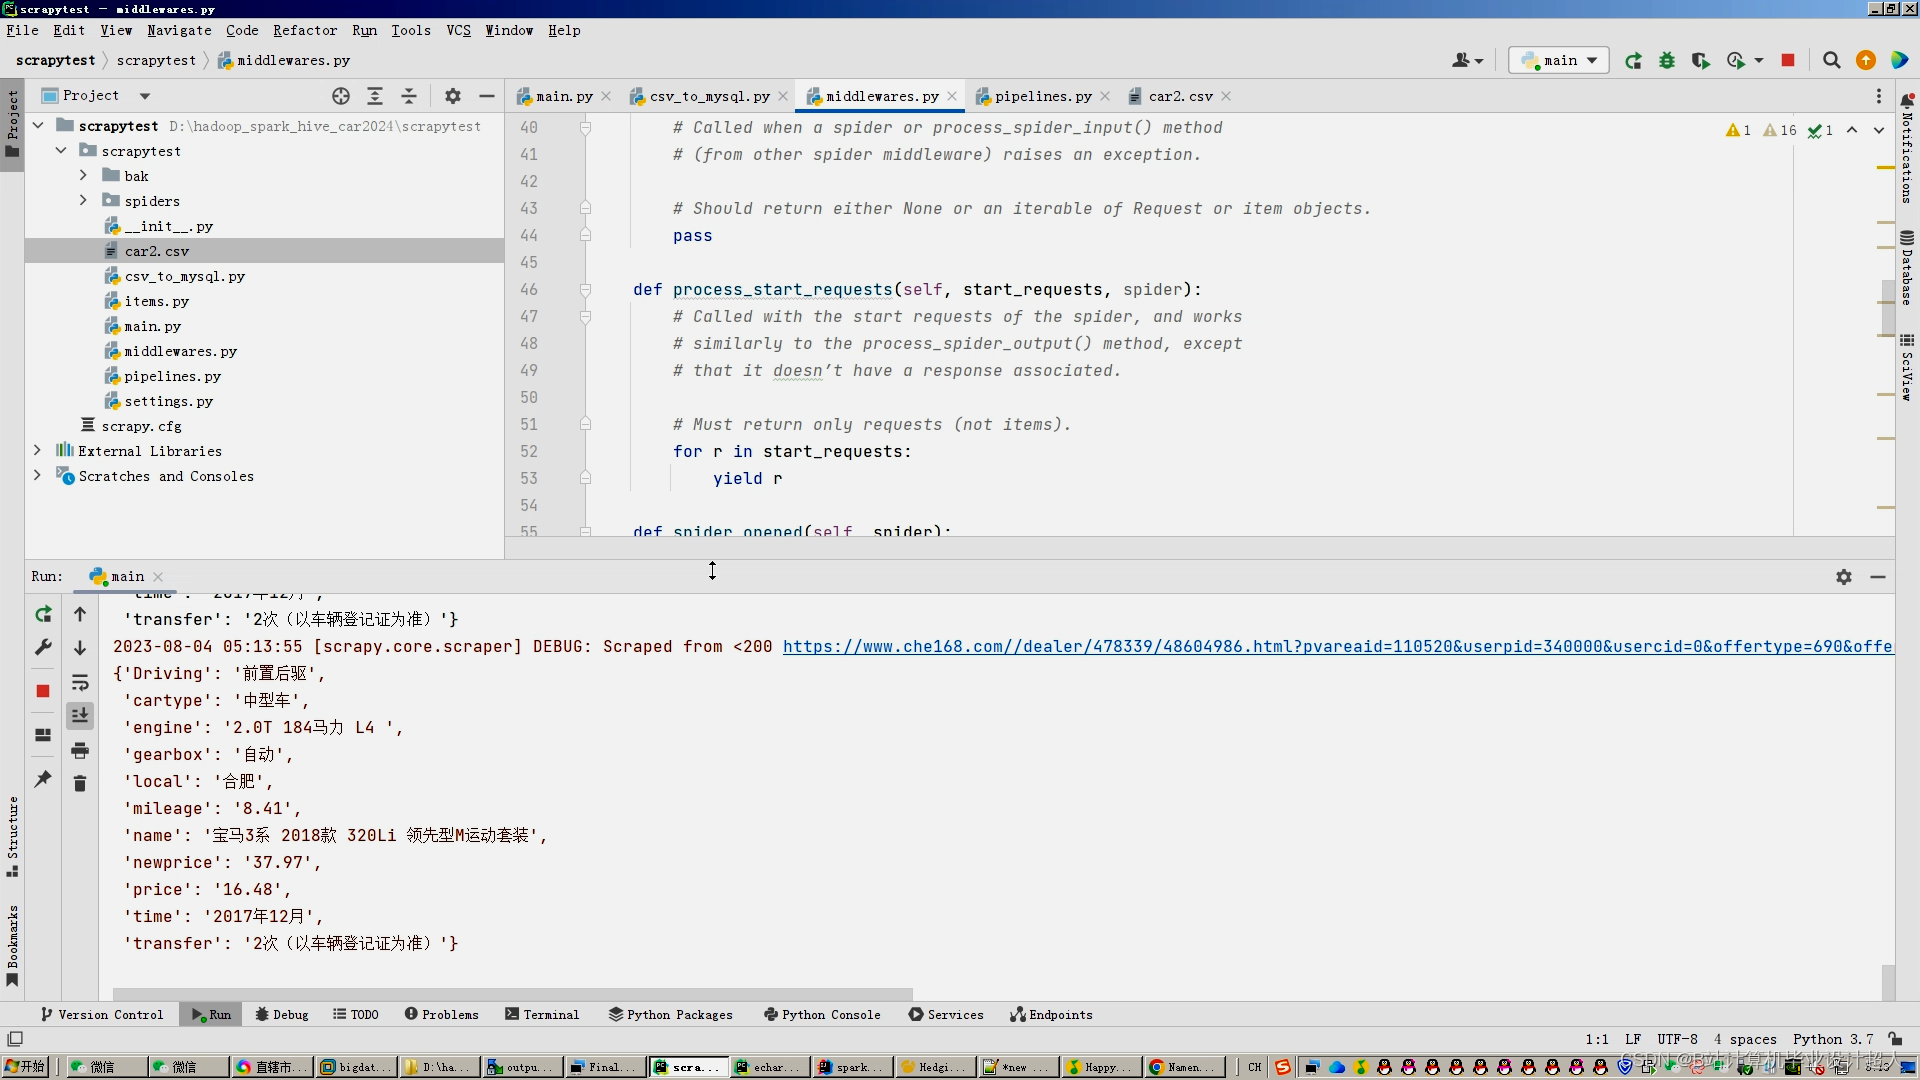Toggle scroll to end in Run console
This screenshot has height=1080, width=1920.
pyautogui.click(x=80, y=716)
